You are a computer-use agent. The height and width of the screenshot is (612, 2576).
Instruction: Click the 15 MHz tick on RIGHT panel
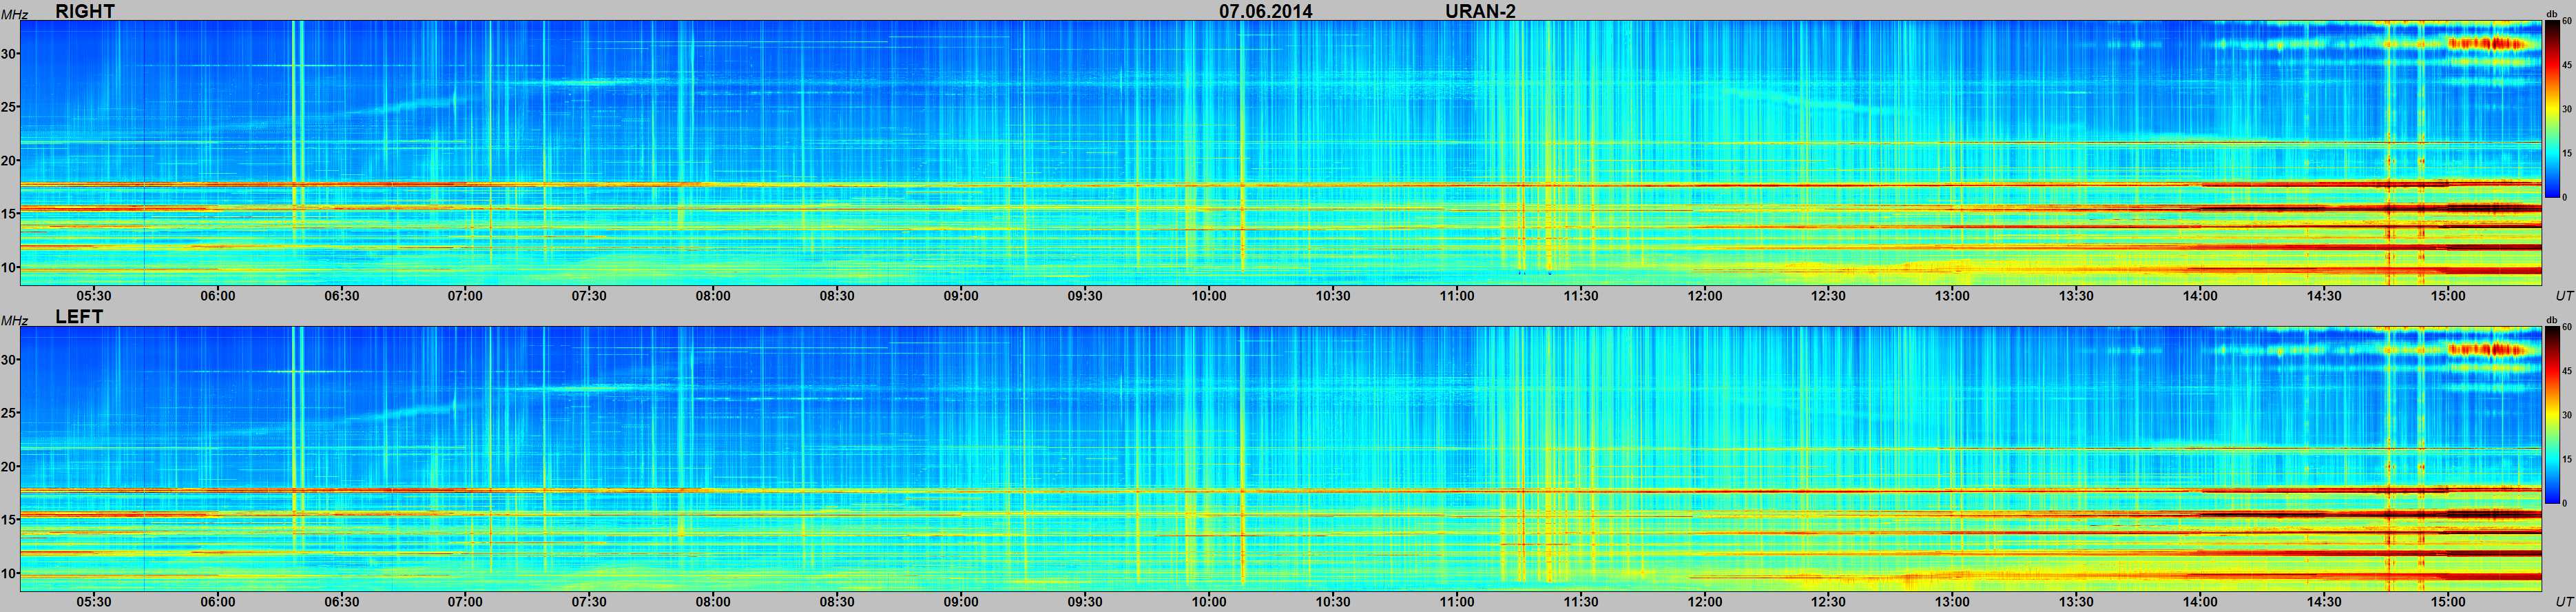[10, 214]
